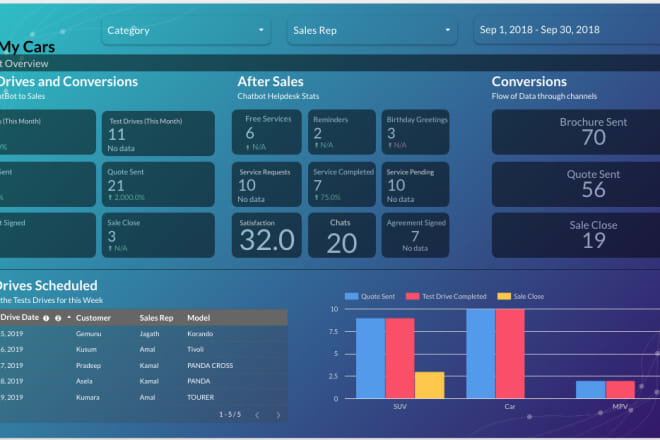Click the MPV axis label
Screen dimensions: 660x440
click(x=620, y=407)
